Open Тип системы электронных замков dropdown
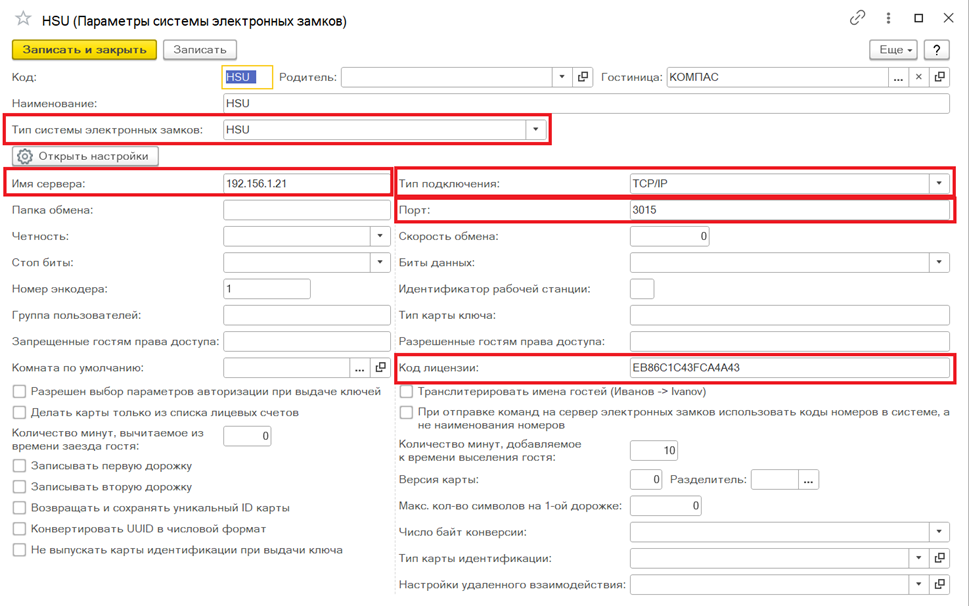This screenshot has height=606, width=969. (x=536, y=130)
